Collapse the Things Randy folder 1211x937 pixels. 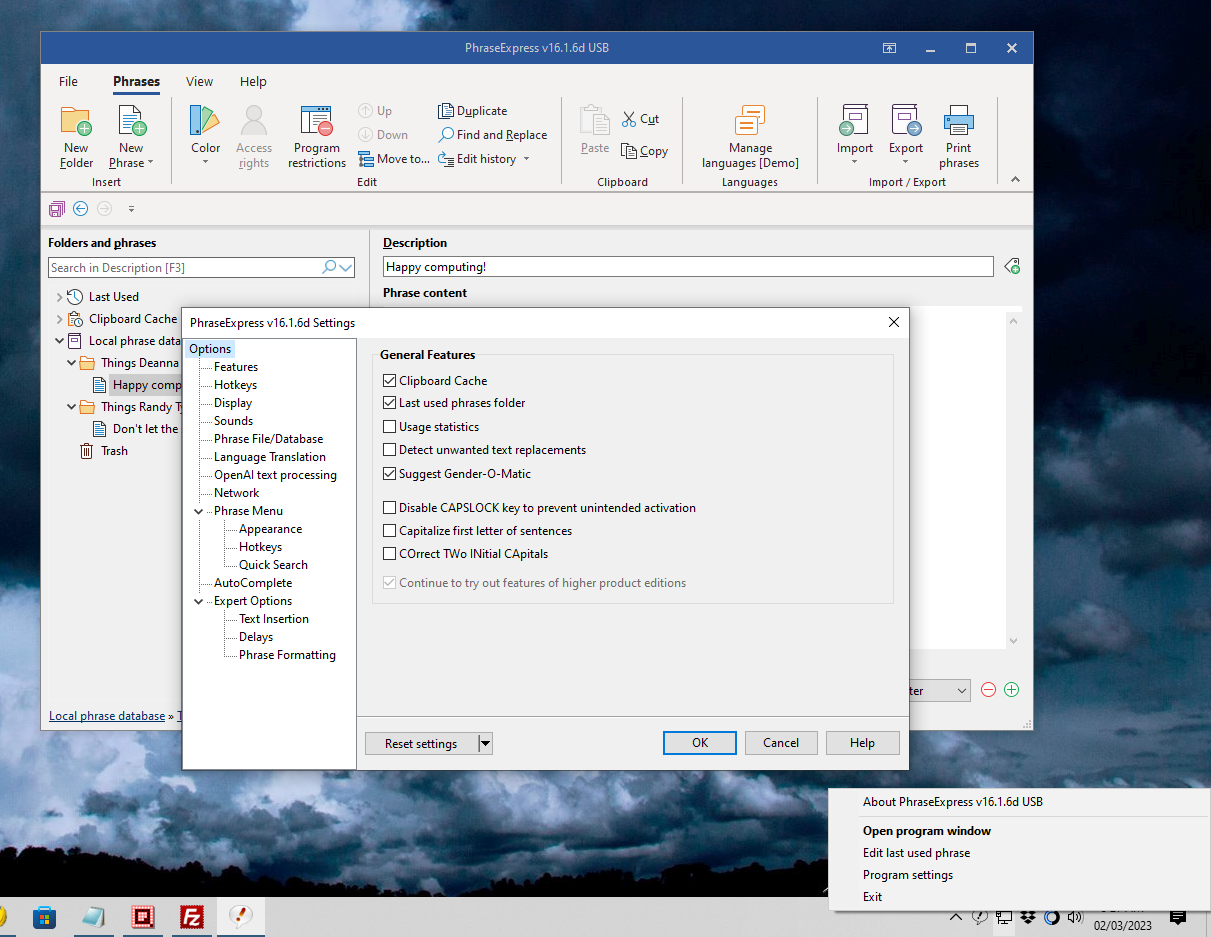71,407
